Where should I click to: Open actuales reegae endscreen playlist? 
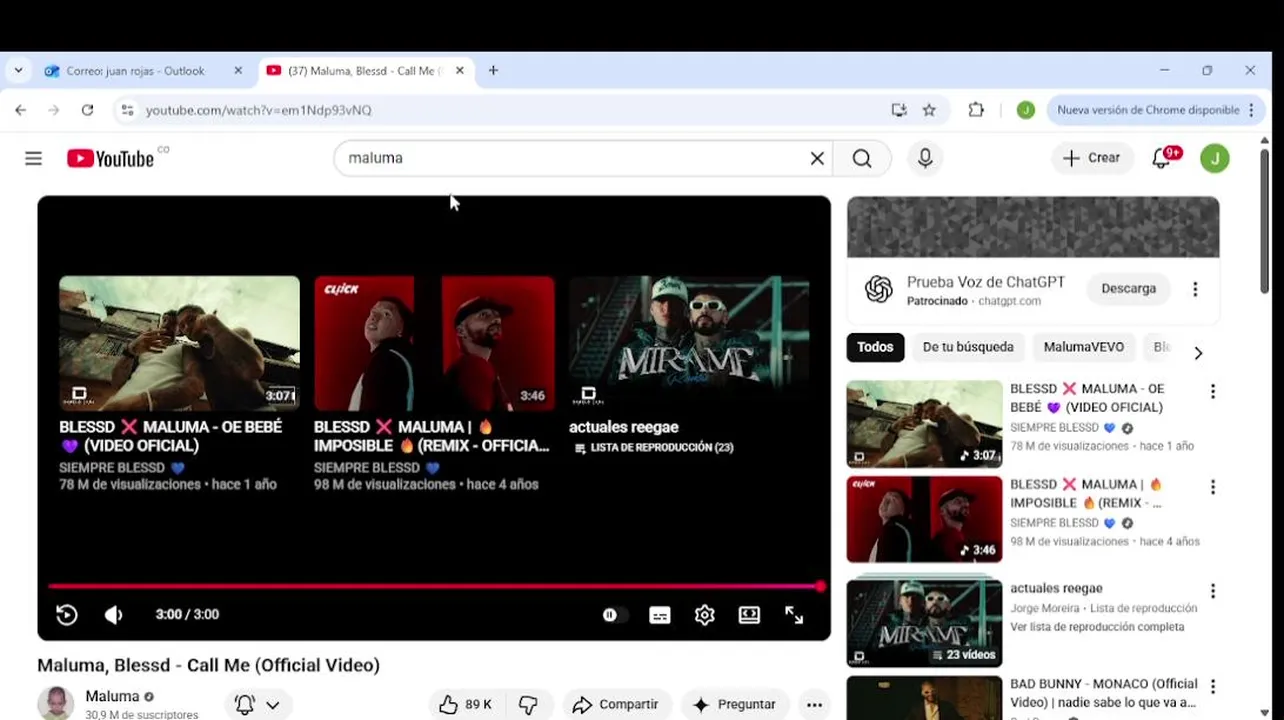689,343
